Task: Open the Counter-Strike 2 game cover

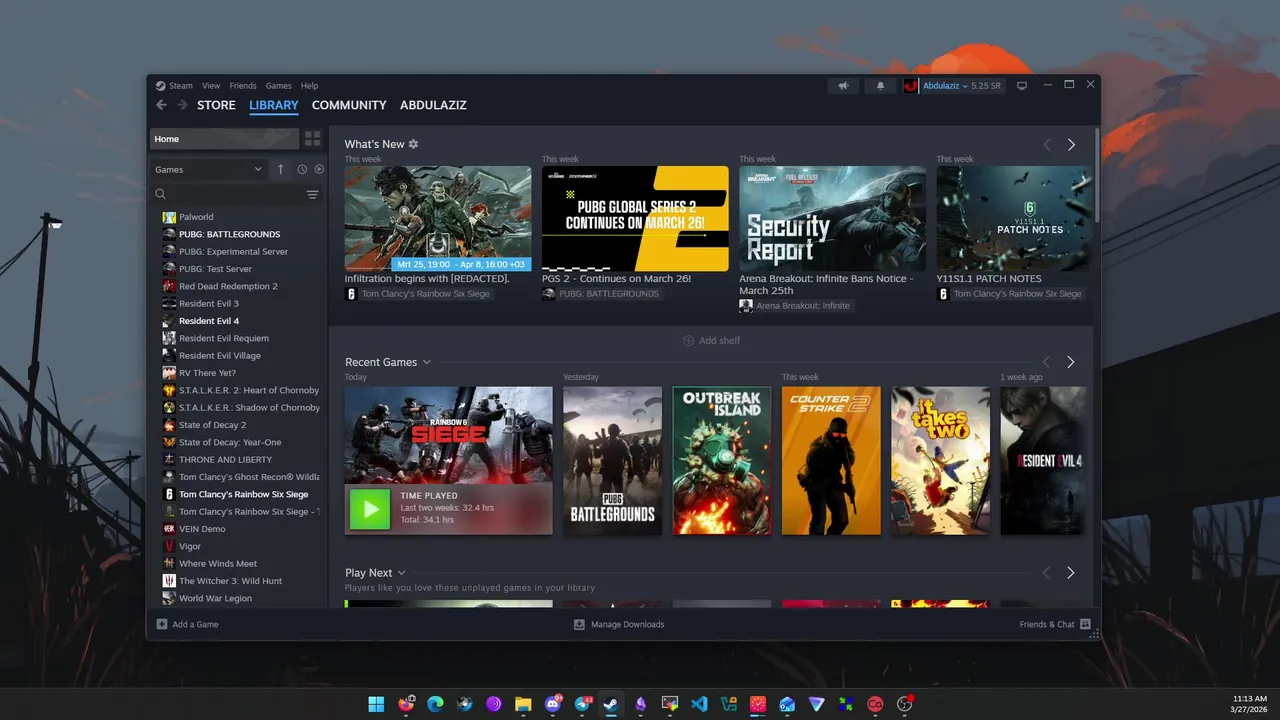Action: pyautogui.click(x=831, y=461)
